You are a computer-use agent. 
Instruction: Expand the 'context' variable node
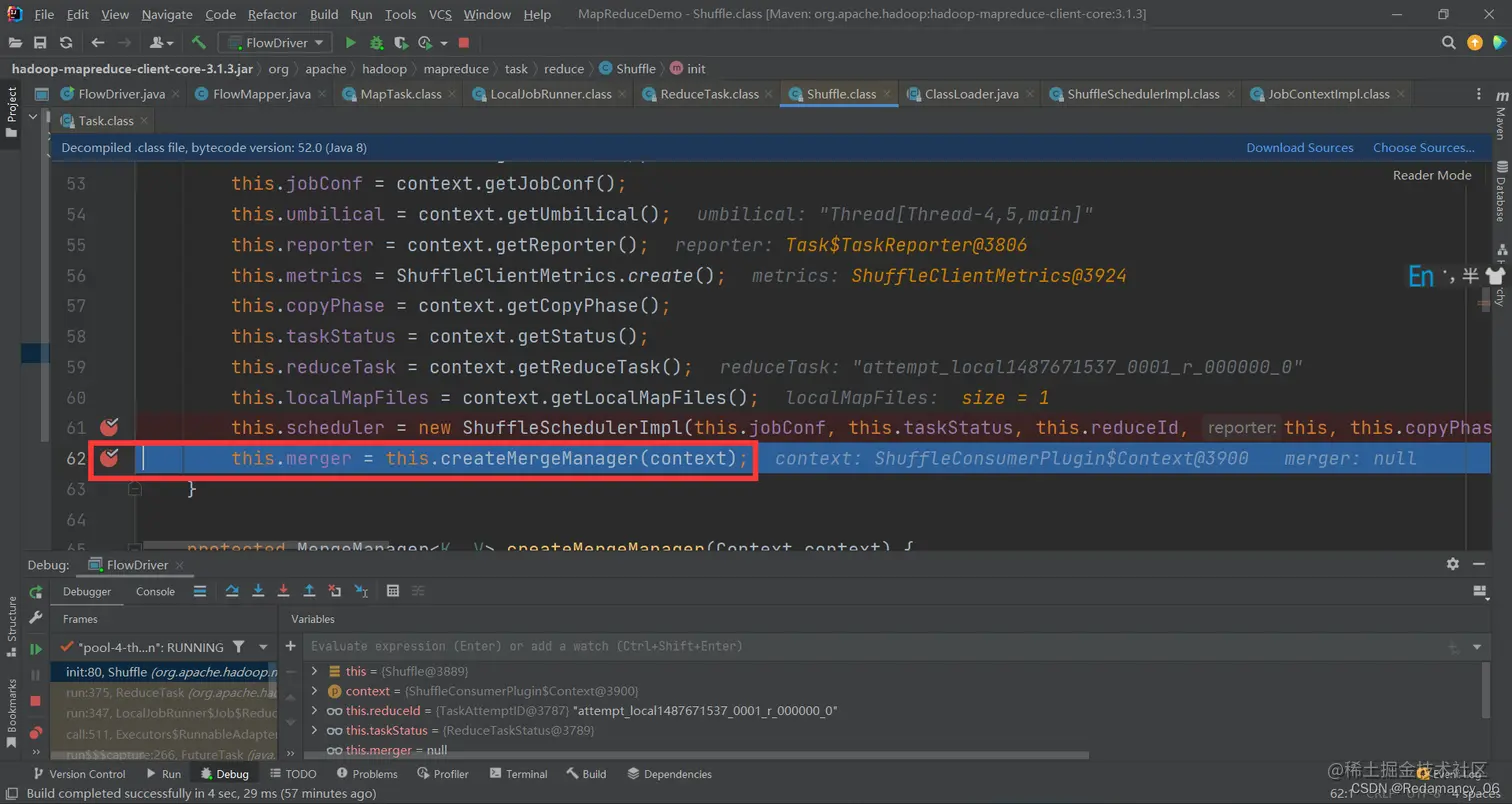pos(314,691)
